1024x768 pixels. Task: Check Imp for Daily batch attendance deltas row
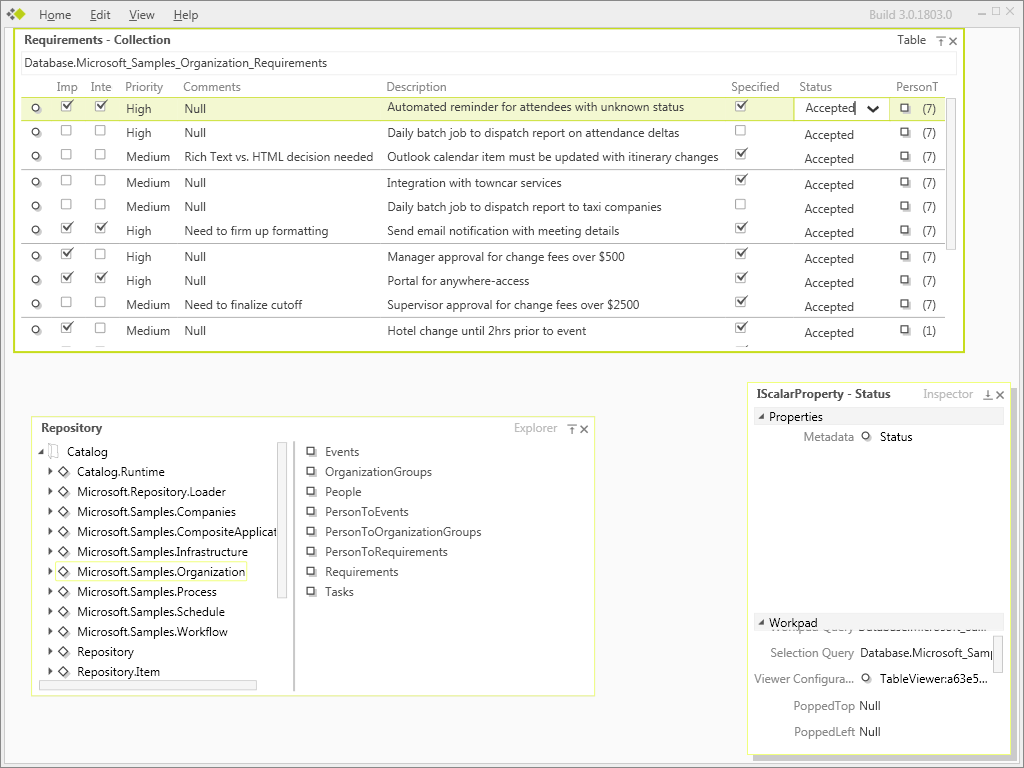click(x=66, y=131)
